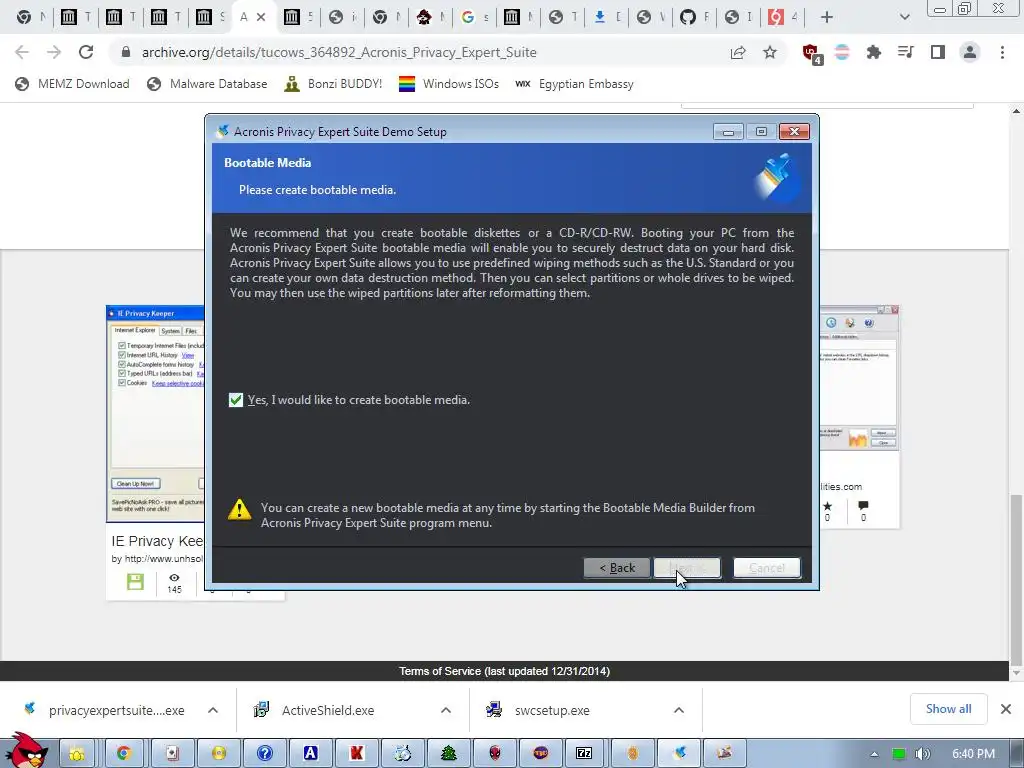Click the taskbar clock showing 6:40 PM

[x=973, y=754]
